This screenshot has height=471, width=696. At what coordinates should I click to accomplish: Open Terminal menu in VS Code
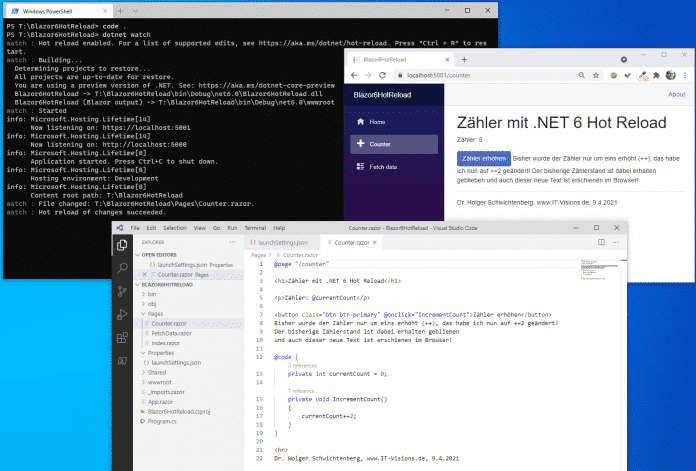tap(255, 228)
